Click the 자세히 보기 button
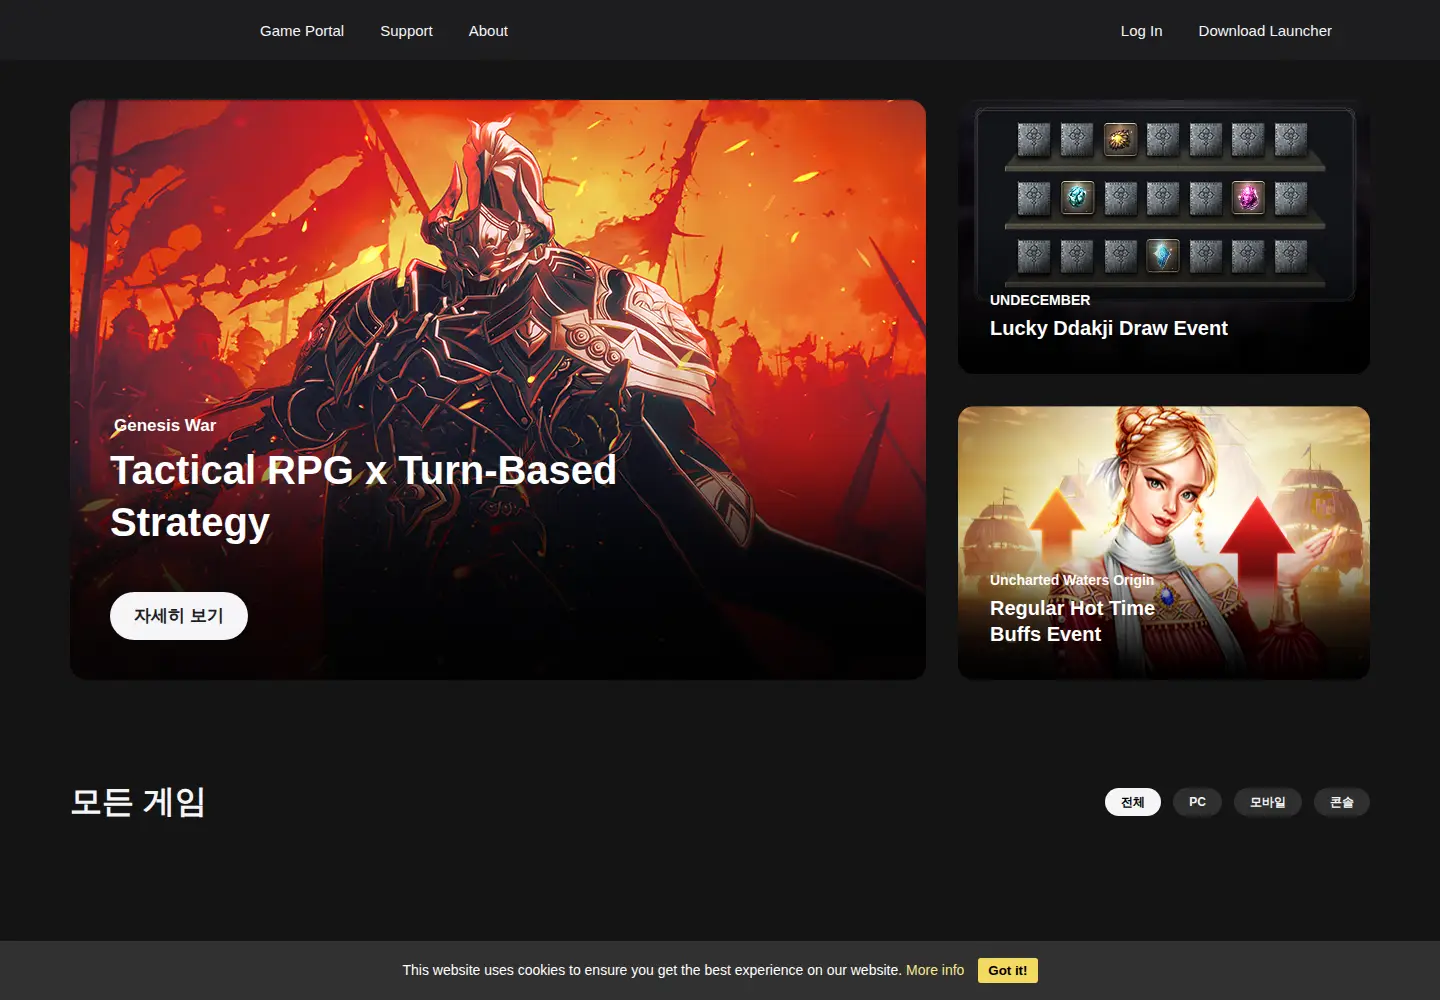The image size is (1440, 1000). pos(179,616)
